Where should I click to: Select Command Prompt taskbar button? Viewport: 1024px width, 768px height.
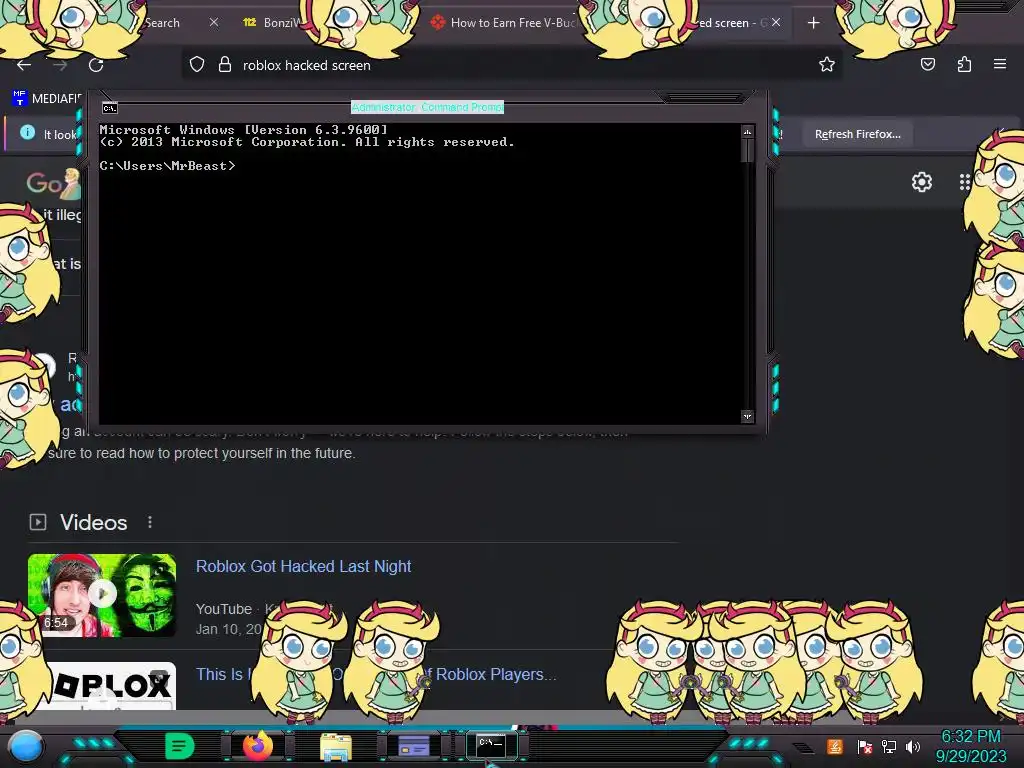pos(491,745)
